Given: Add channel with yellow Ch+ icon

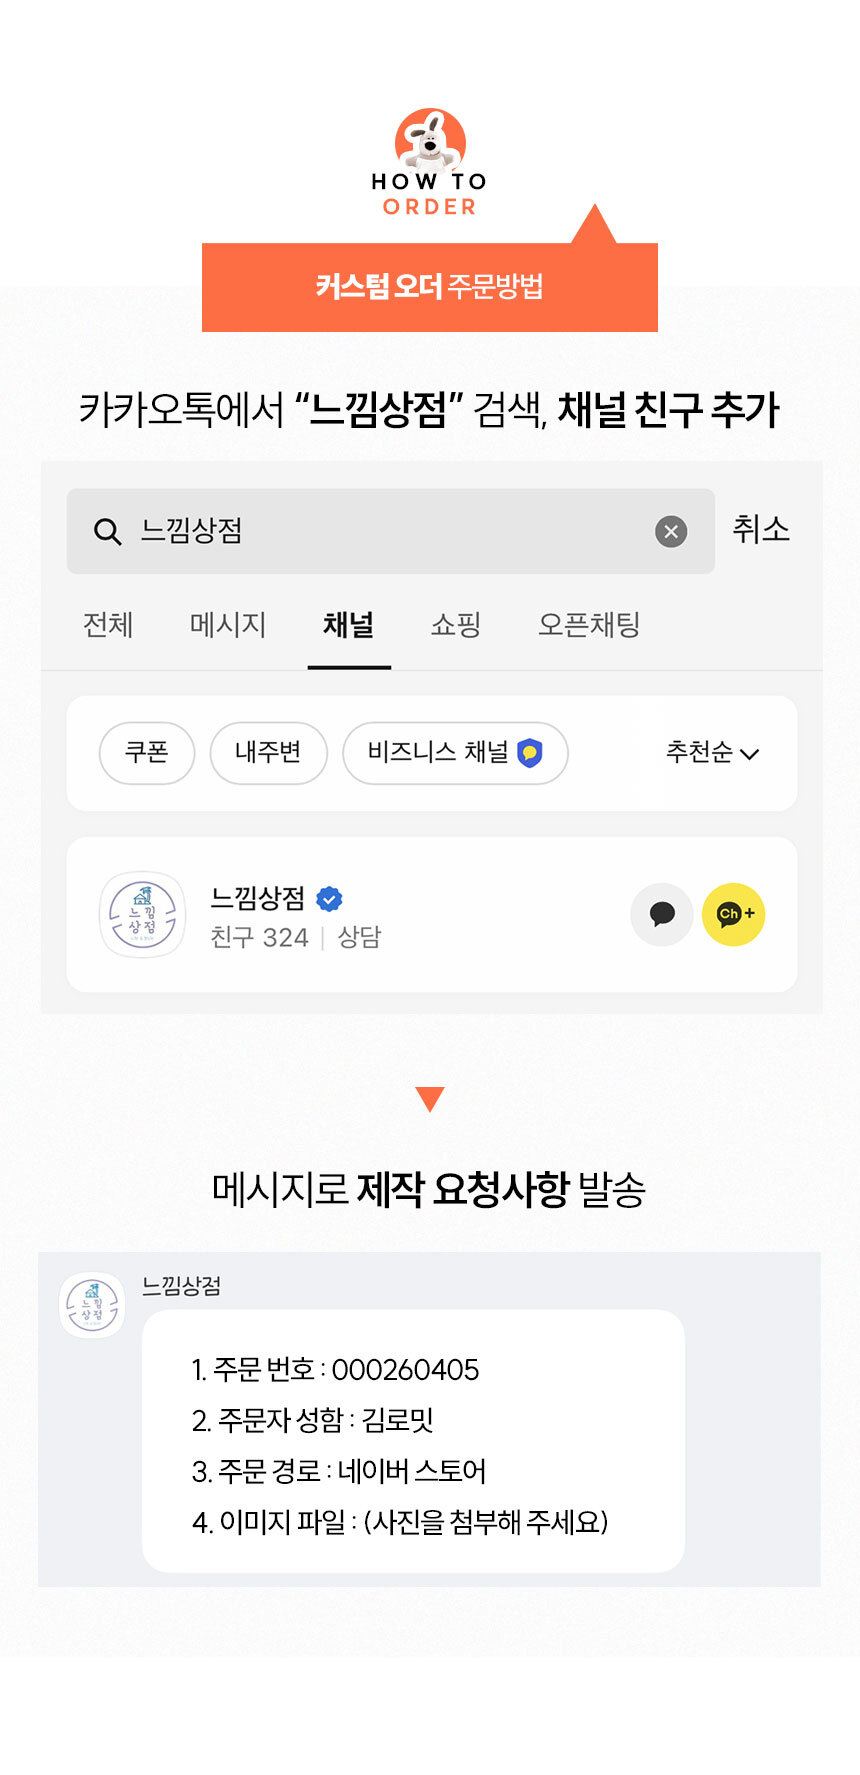Looking at the screenshot, I should pyautogui.click(x=734, y=914).
